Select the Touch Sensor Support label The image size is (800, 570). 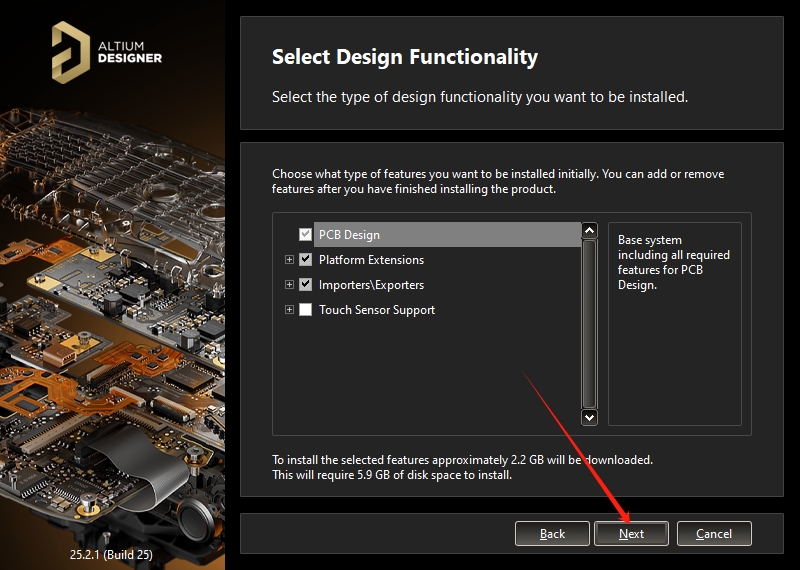377,310
